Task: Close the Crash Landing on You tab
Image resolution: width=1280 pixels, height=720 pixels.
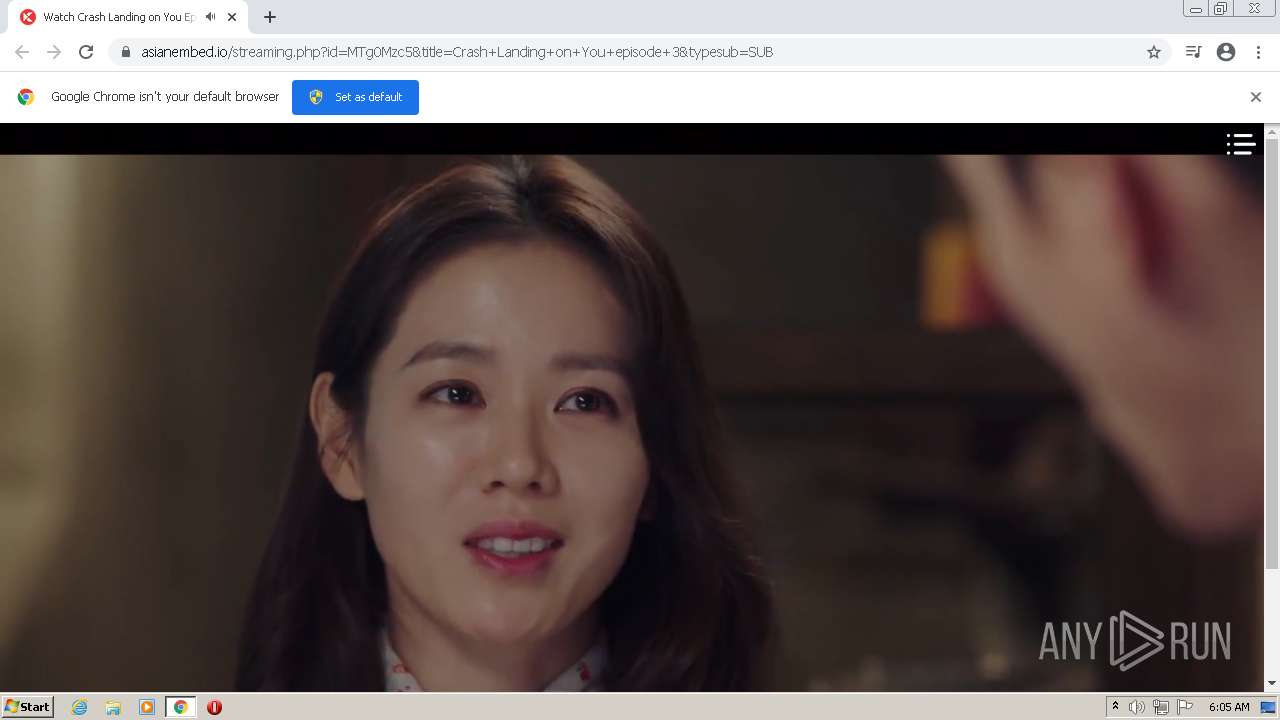Action: pos(232,17)
